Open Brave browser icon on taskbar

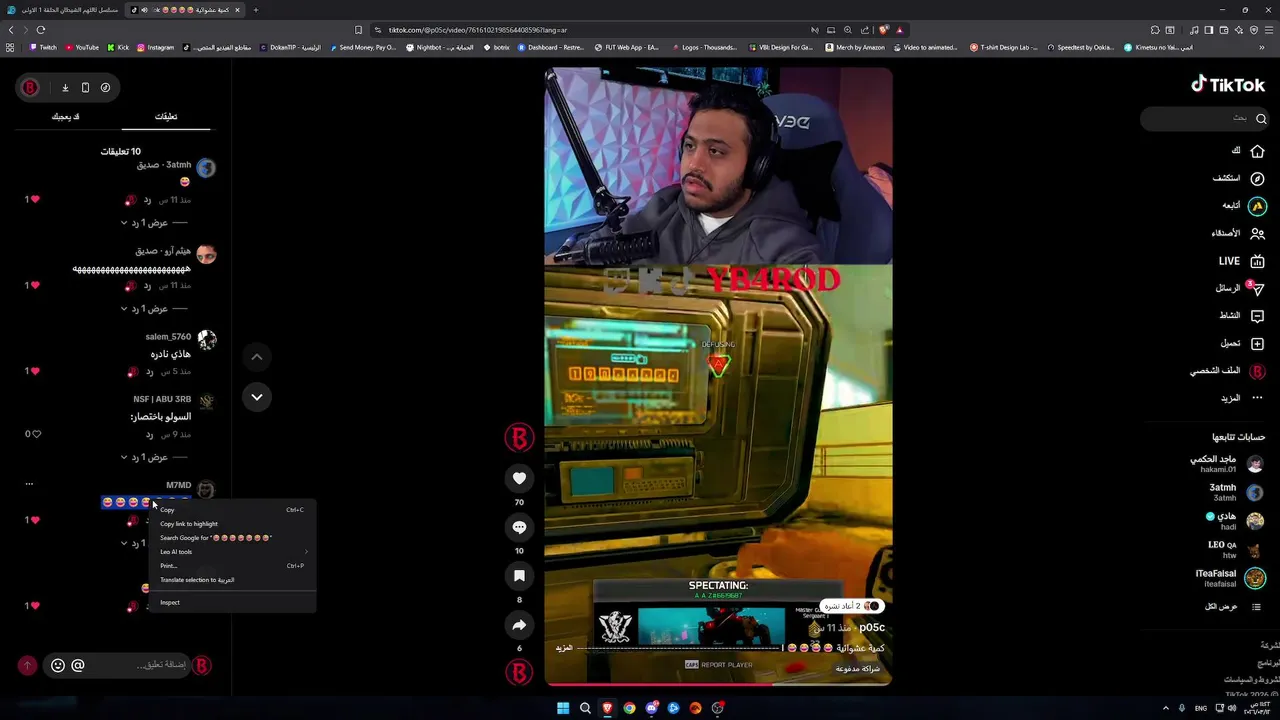607,708
